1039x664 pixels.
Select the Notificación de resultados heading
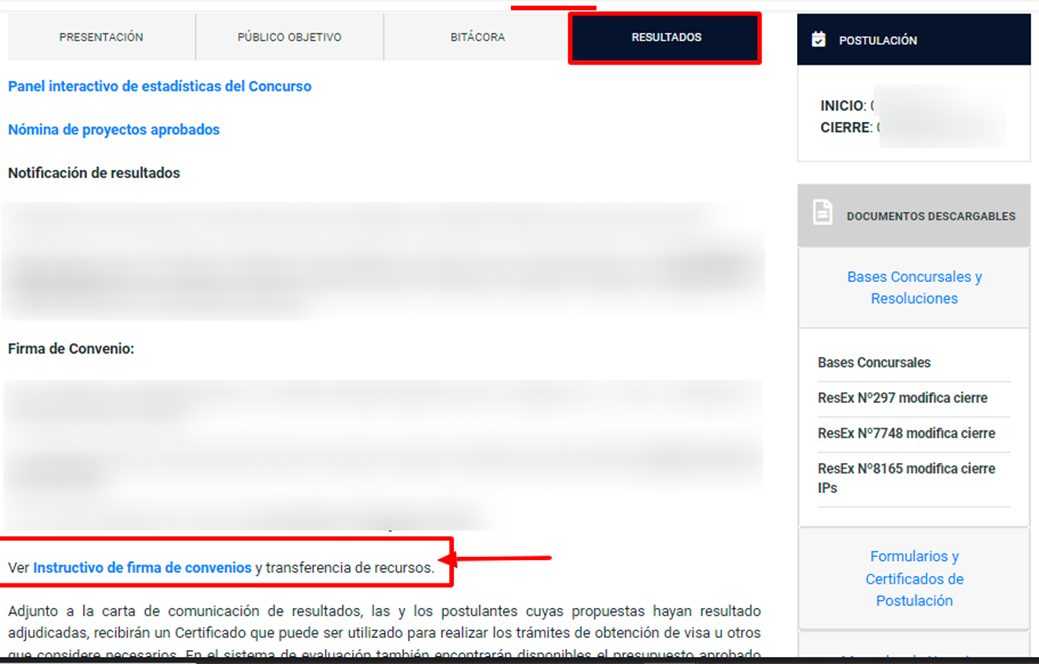pyautogui.click(x=94, y=173)
